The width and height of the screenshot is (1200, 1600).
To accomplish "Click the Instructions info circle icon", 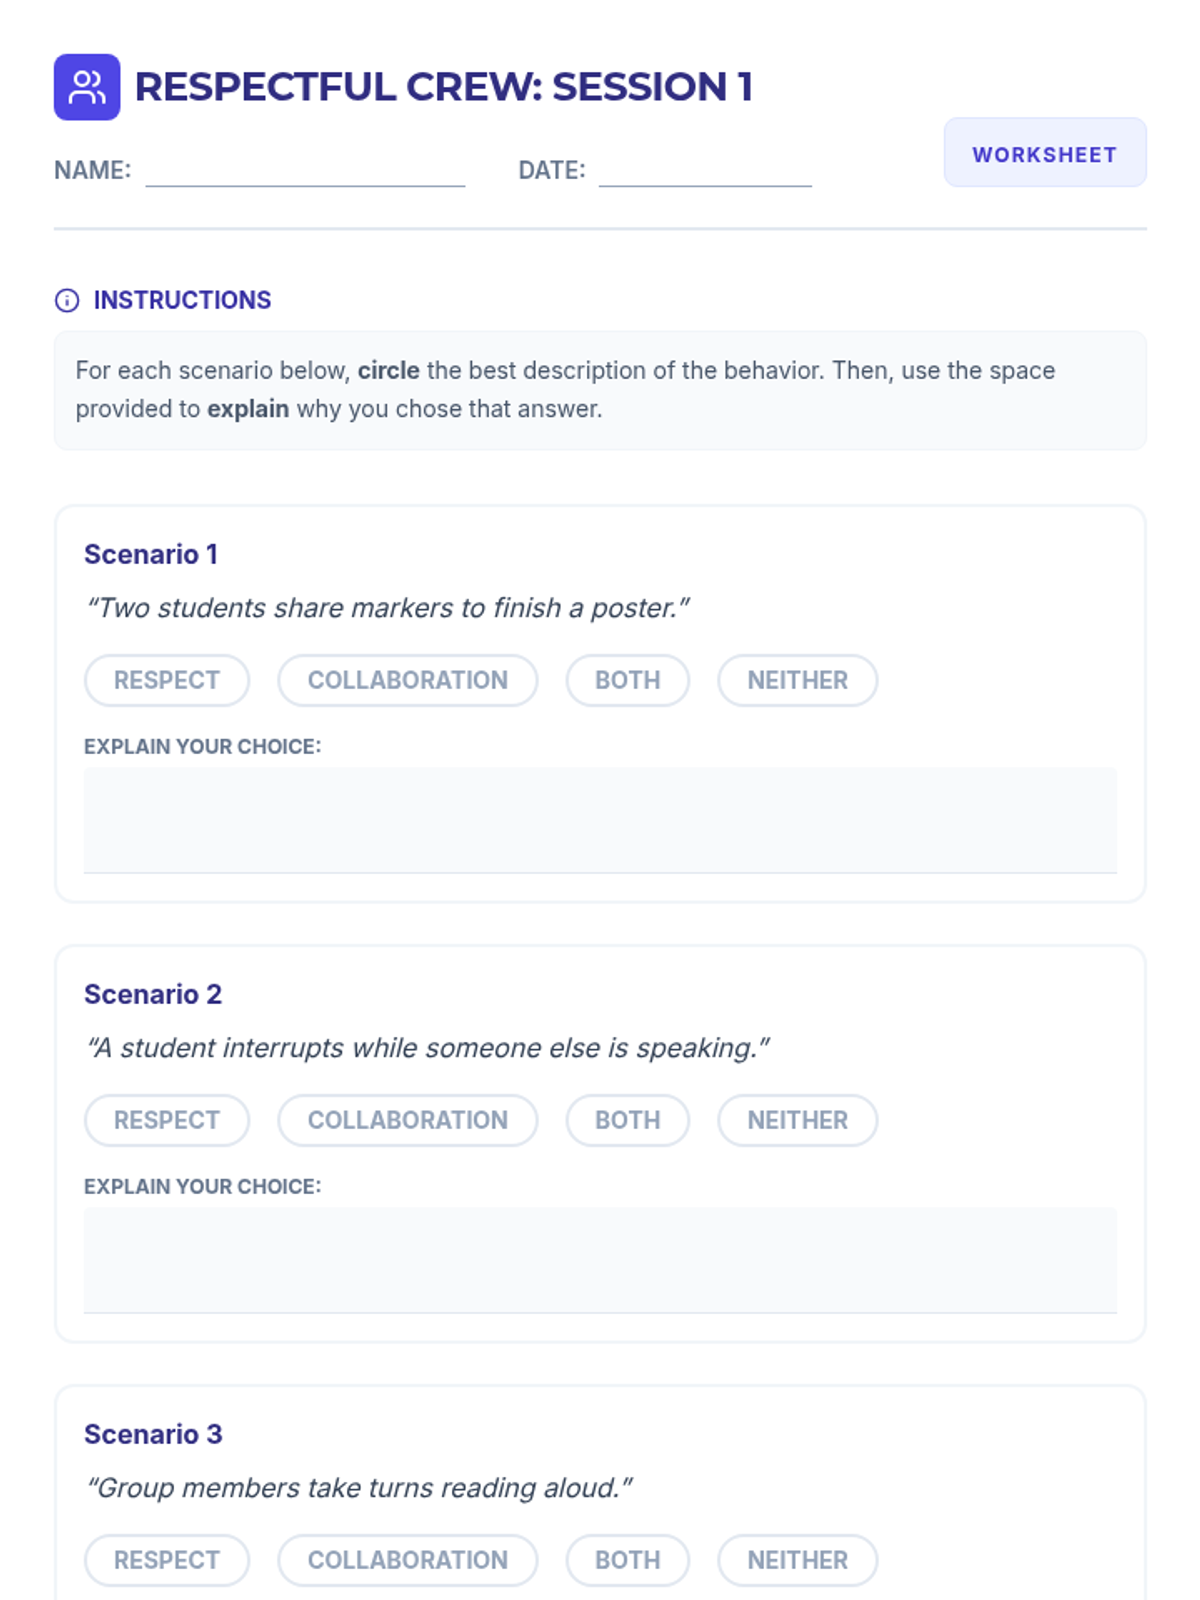I will pos(67,300).
